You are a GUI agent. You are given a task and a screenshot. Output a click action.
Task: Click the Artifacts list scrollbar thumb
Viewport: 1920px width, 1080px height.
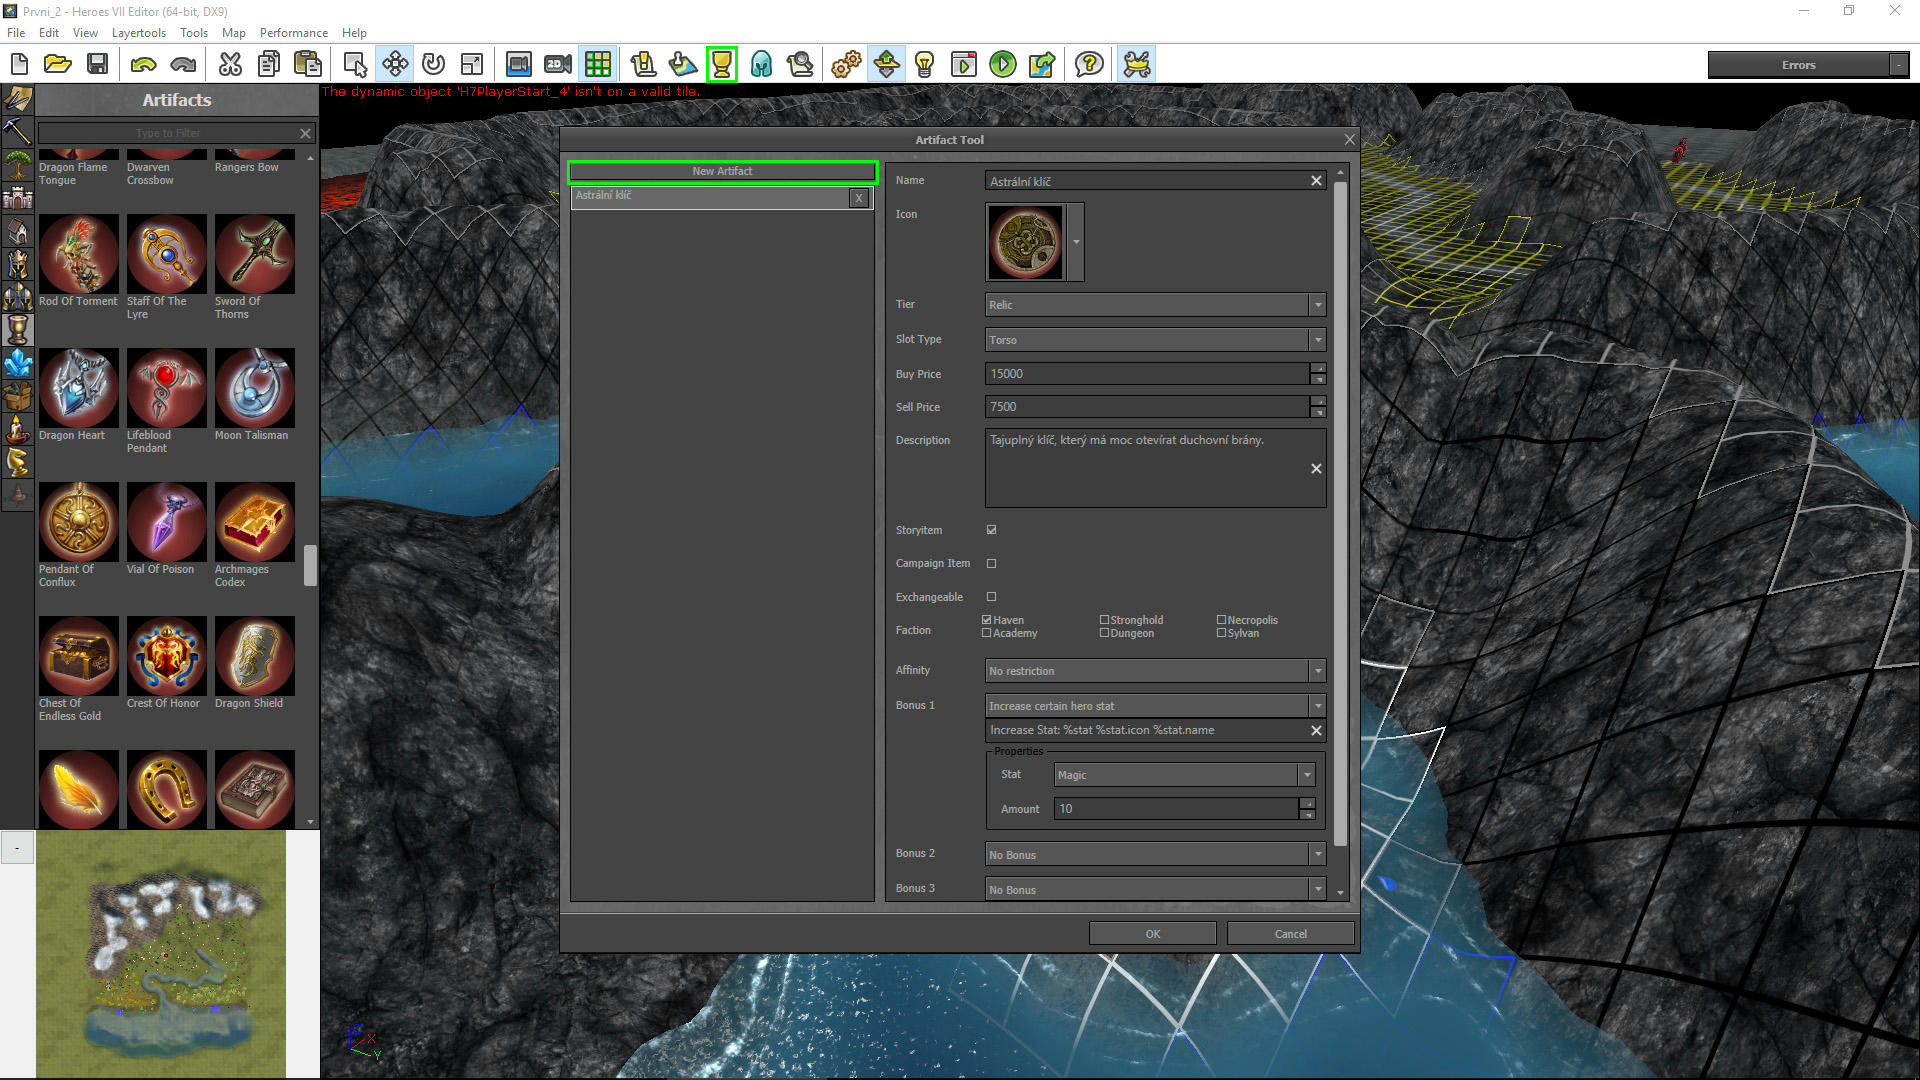310,565
